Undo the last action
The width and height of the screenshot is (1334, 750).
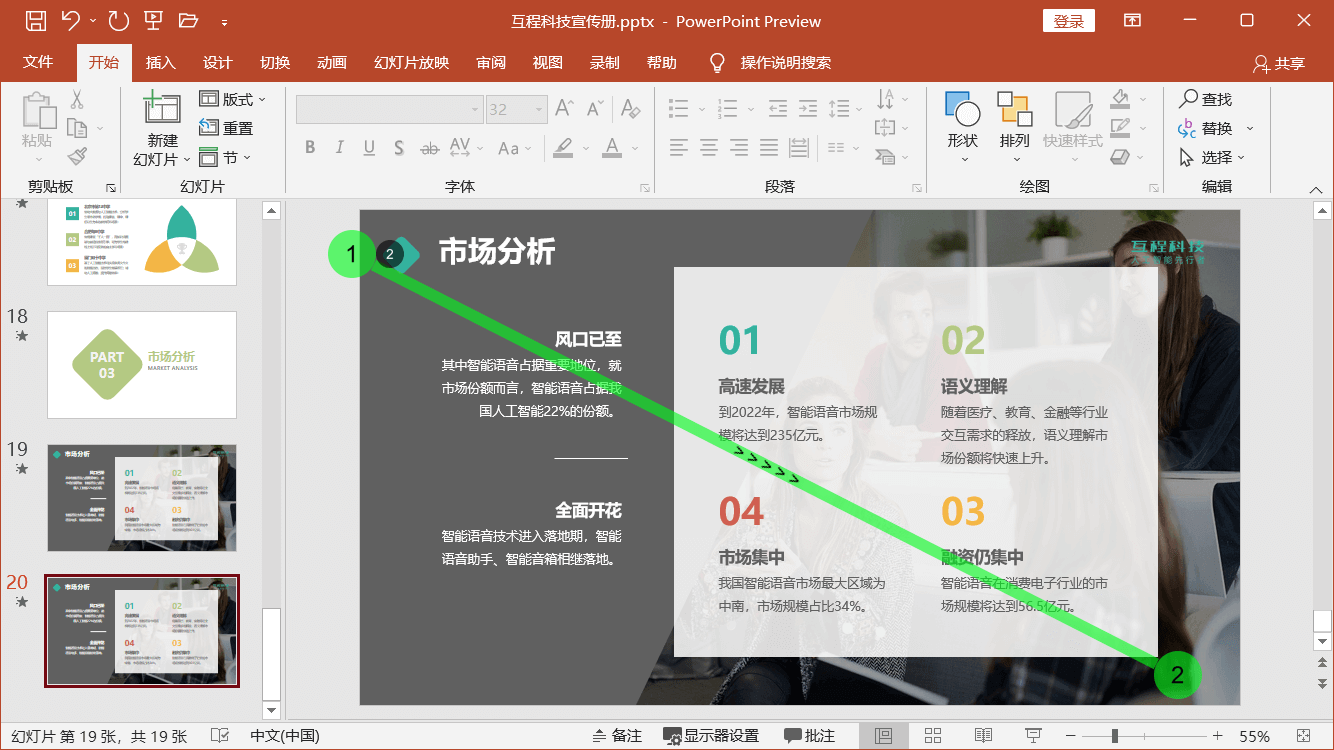pyautogui.click(x=70, y=20)
